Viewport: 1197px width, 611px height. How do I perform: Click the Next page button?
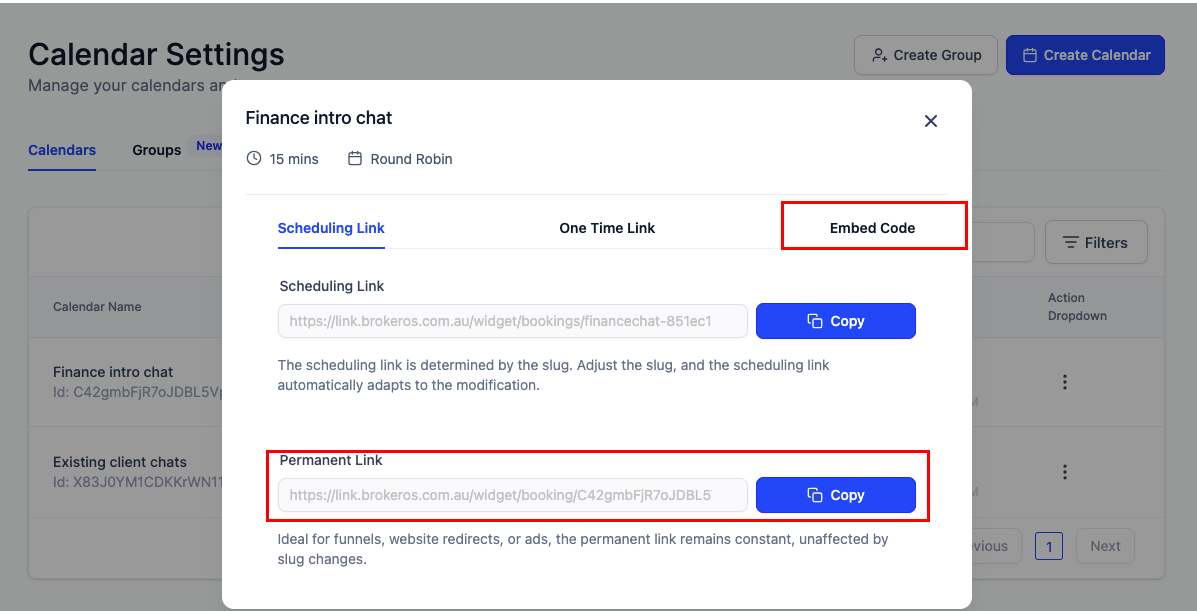pos(1105,546)
